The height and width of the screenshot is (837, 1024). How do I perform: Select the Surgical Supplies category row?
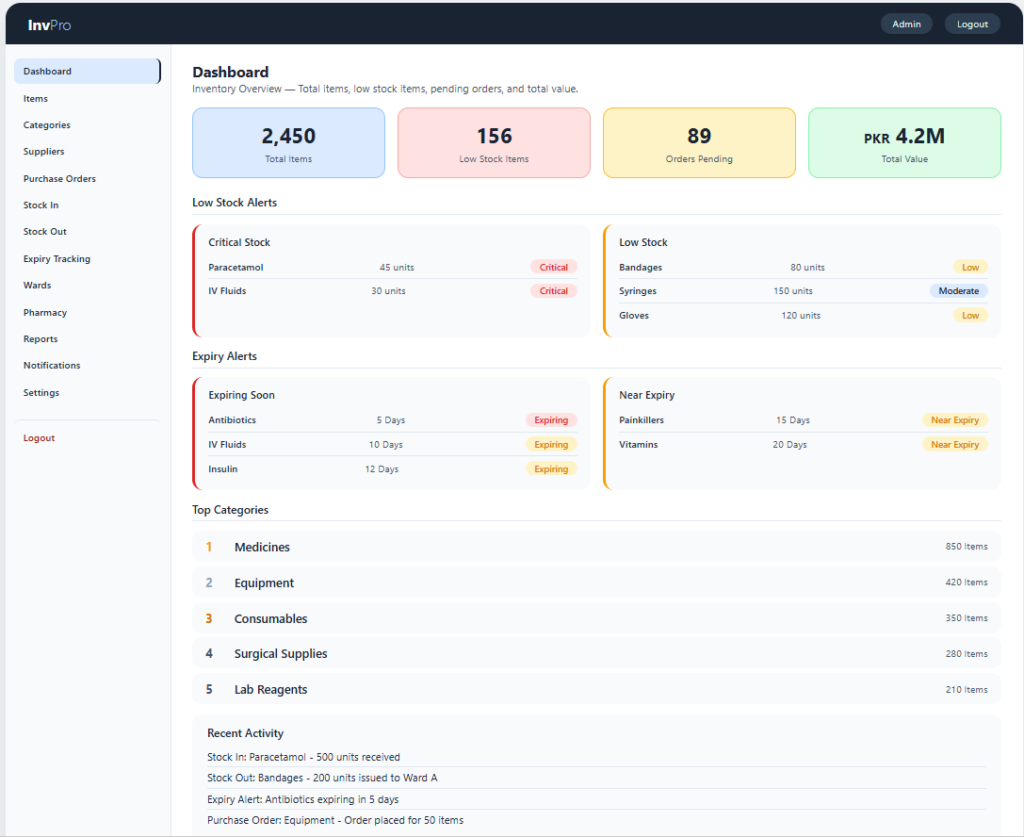[596, 654]
